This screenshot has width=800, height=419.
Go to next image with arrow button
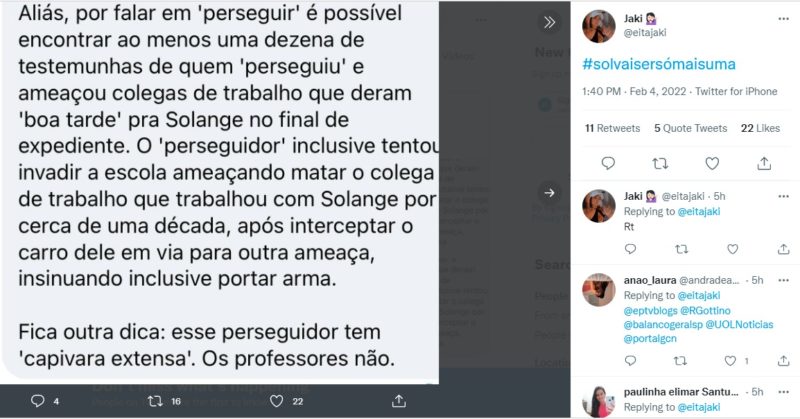[x=549, y=192]
